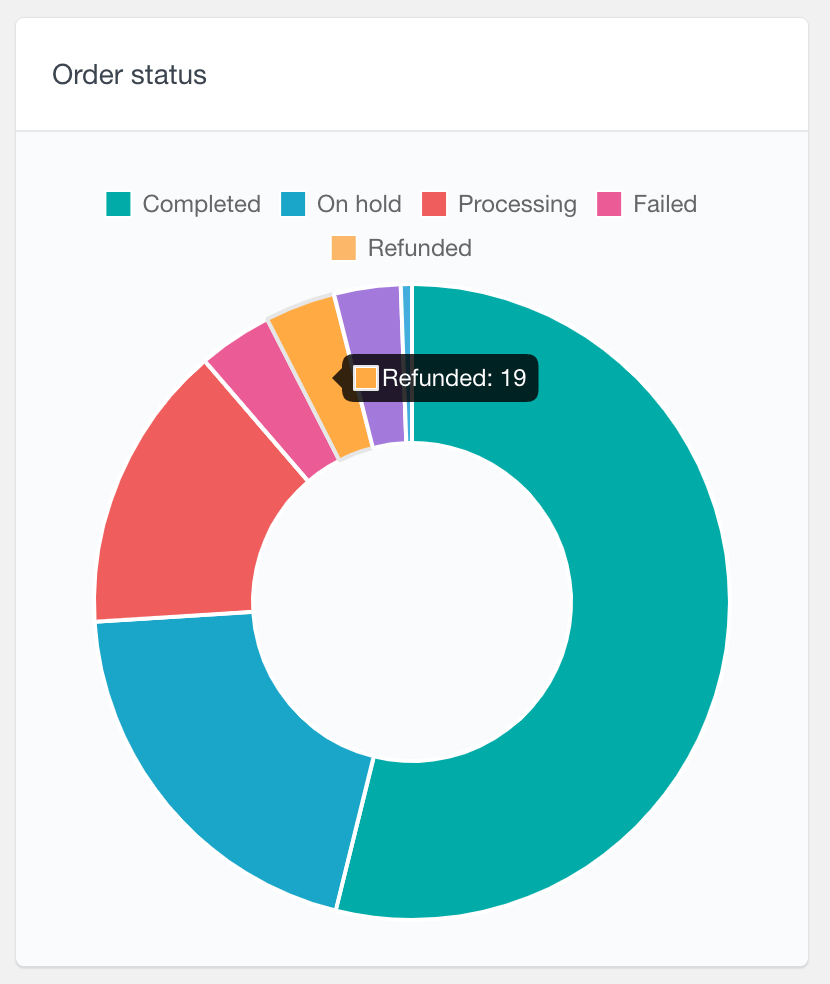Click the Order status card title

(129, 75)
